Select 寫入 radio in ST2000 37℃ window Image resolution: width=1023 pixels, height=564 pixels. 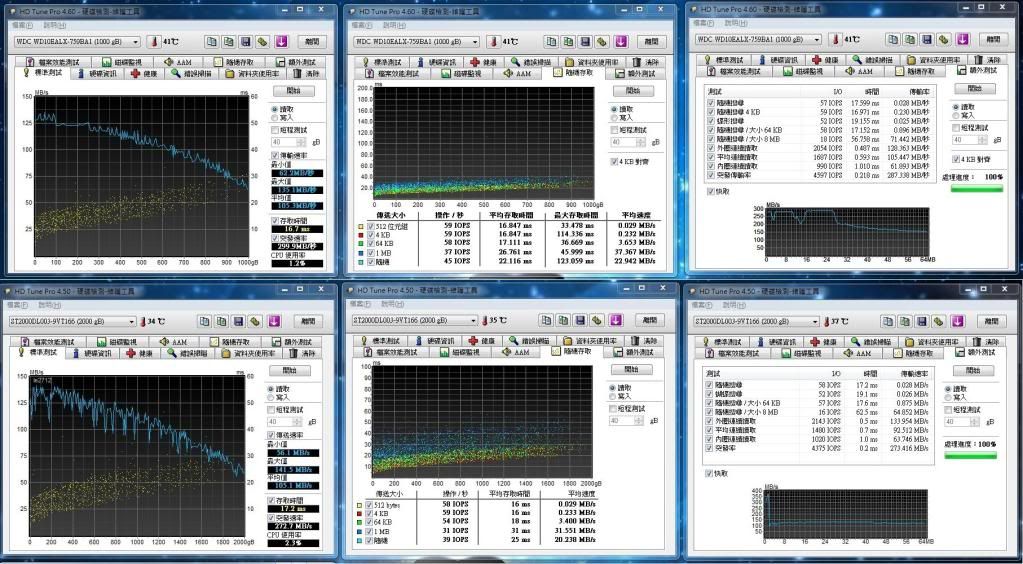coord(949,398)
